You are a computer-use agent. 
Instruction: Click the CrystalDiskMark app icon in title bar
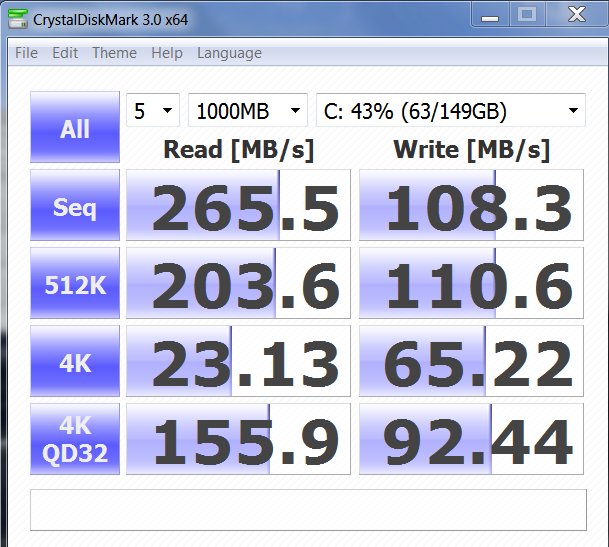[x=18, y=19]
